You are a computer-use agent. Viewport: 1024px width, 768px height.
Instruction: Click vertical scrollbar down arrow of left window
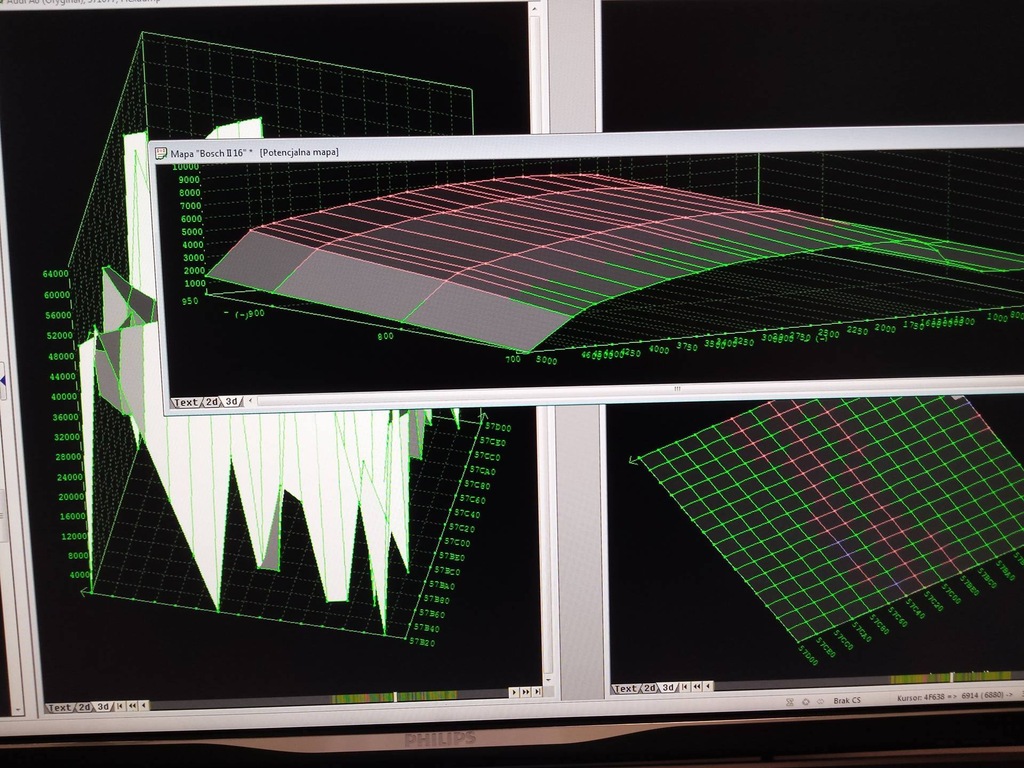click(x=549, y=680)
